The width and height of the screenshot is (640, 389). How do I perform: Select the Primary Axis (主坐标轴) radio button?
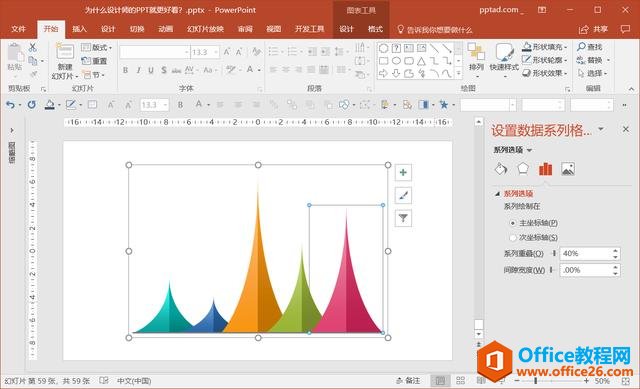[513, 223]
